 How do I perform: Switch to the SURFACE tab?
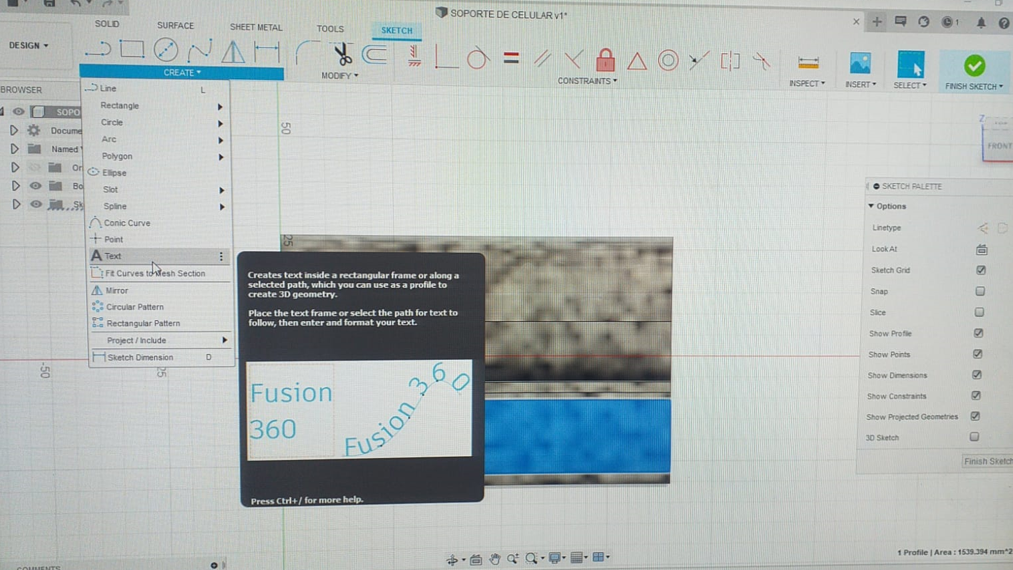click(x=175, y=26)
